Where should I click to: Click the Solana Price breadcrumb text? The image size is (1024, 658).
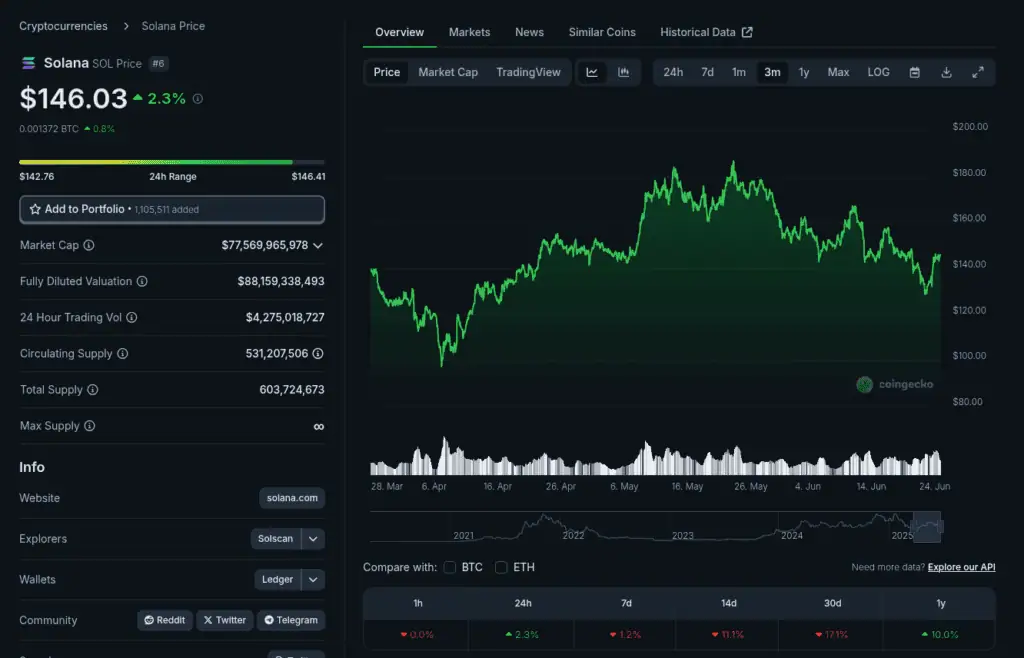point(173,26)
